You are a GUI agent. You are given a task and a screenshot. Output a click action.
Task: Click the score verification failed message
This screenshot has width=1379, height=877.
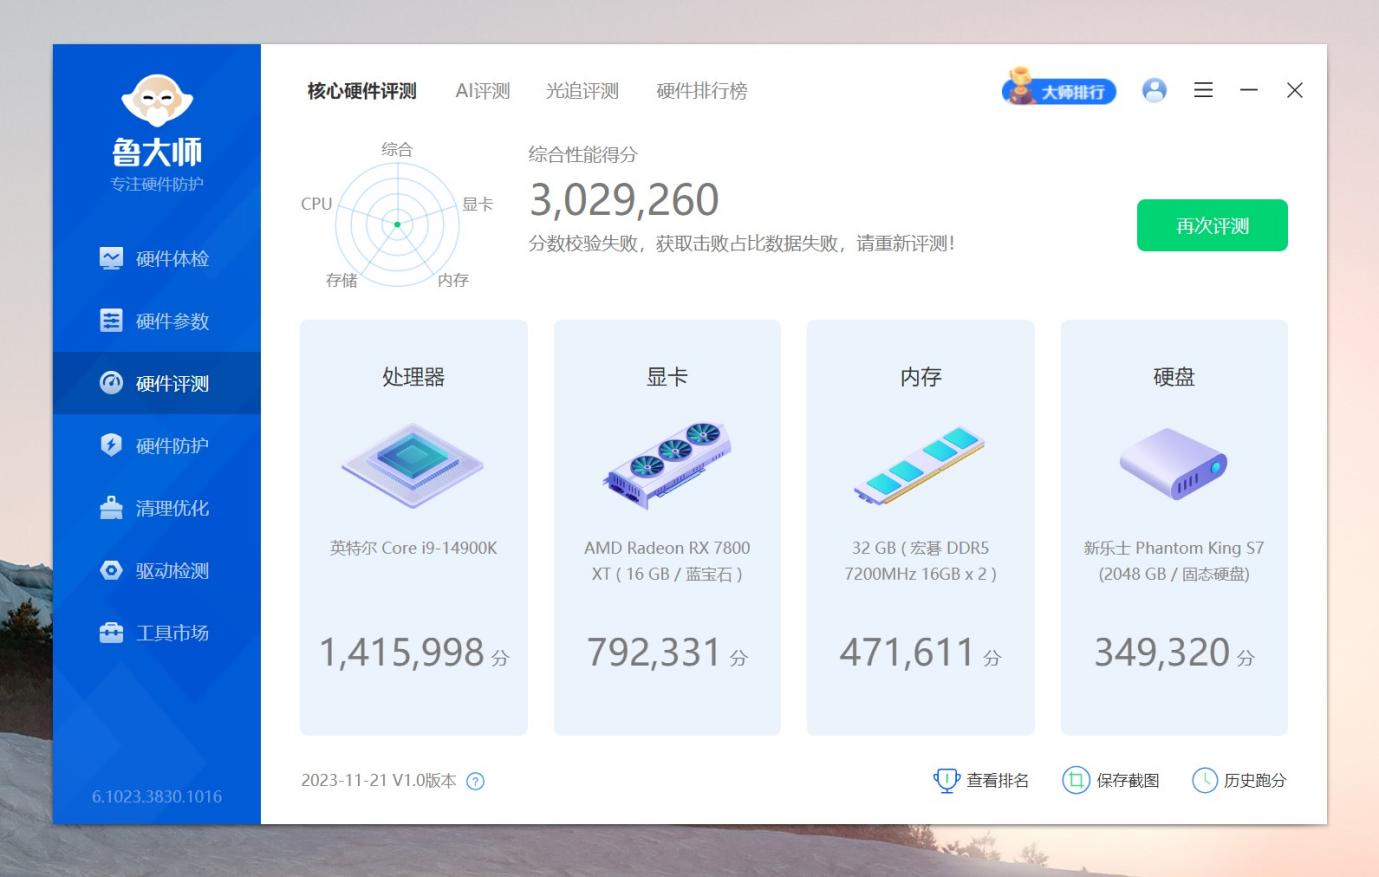pos(742,243)
